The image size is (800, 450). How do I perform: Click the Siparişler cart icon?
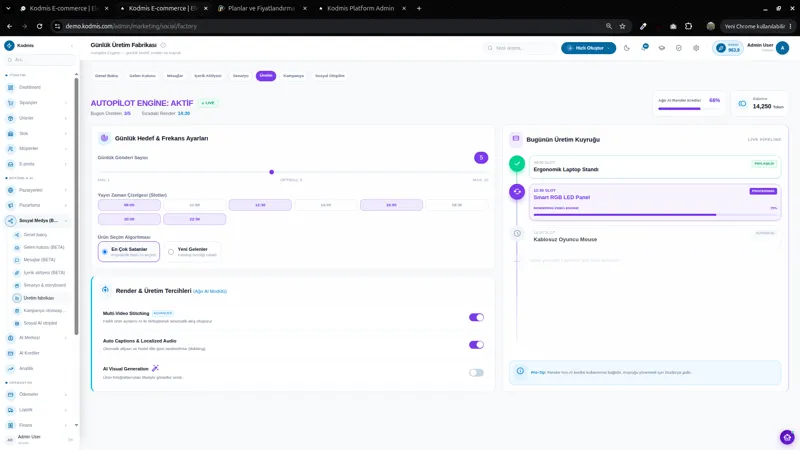point(10,103)
